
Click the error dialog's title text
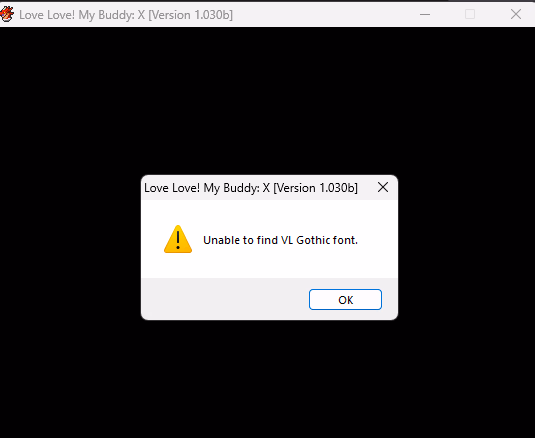251,188
